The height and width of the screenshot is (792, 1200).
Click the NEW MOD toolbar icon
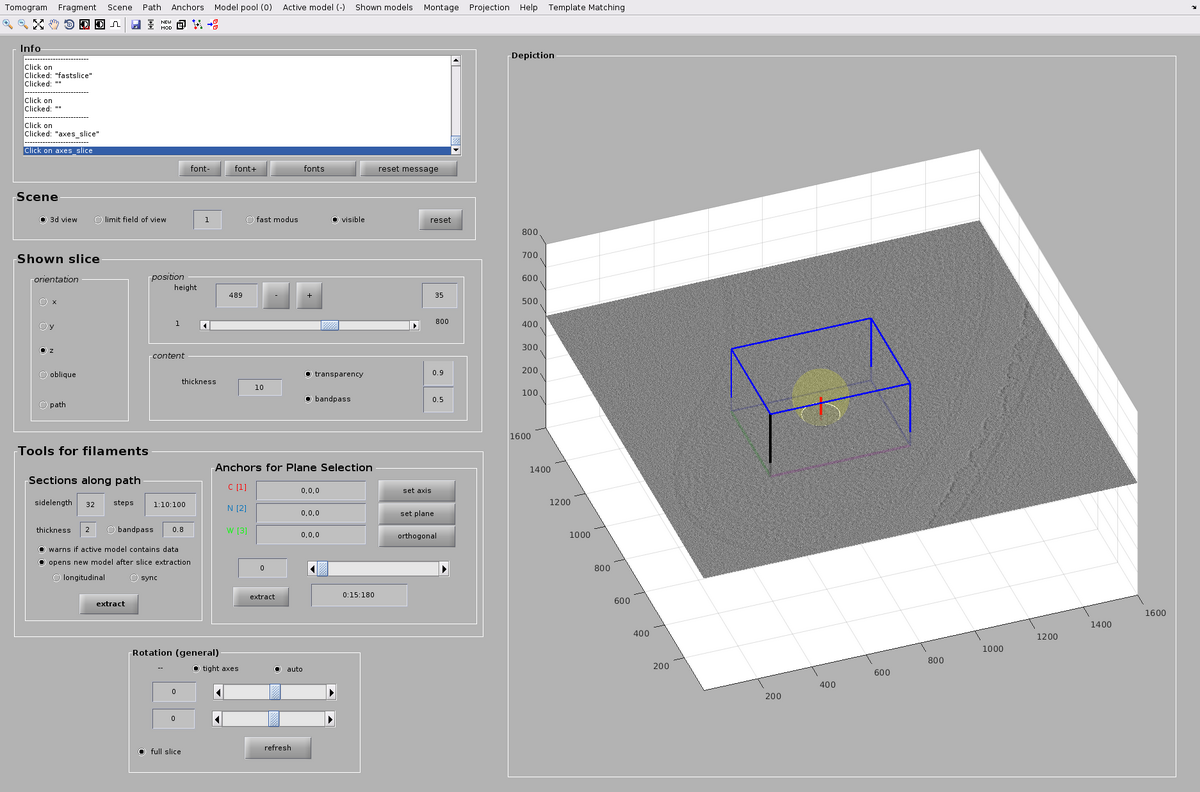(x=166, y=25)
